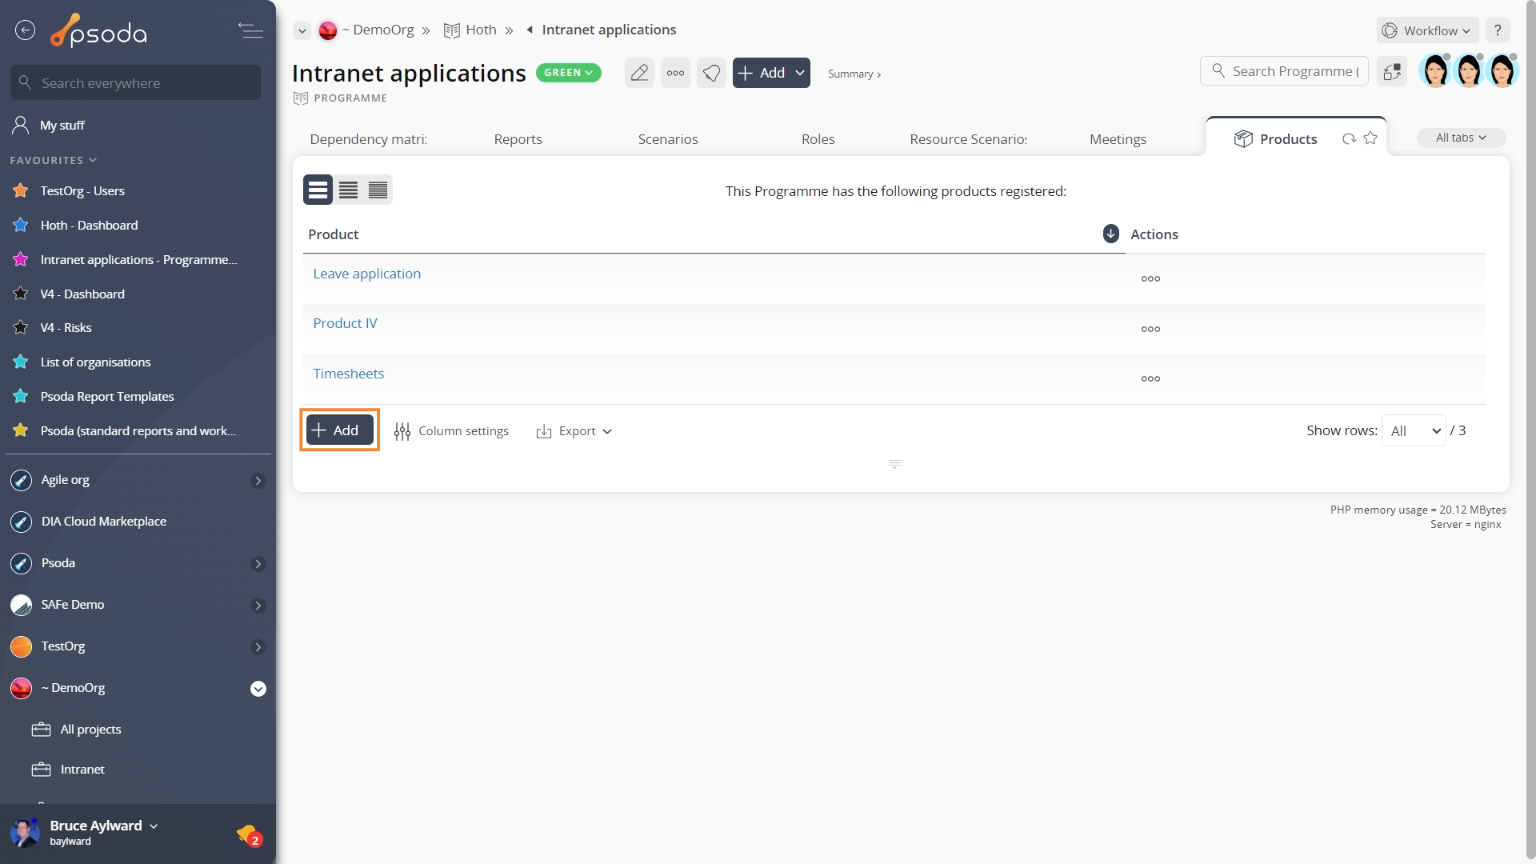Viewport: 1536px width, 864px height.
Task: Open Hoth - Dashboard favourite
Action: coord(89,226)
